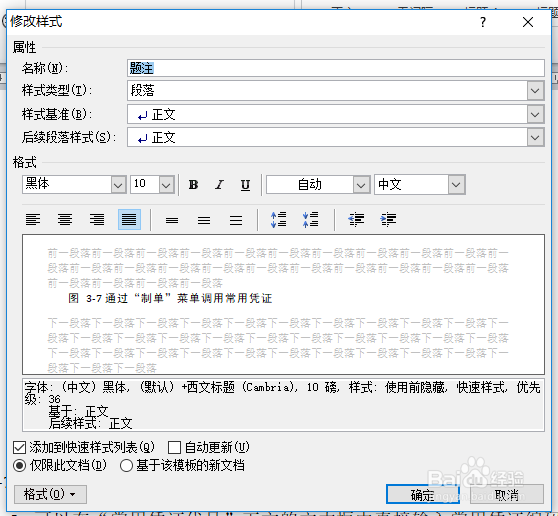This screenshot has width=558, height=516.
Task: Open the 格式(O) menu button
Action: pos(50,494)
